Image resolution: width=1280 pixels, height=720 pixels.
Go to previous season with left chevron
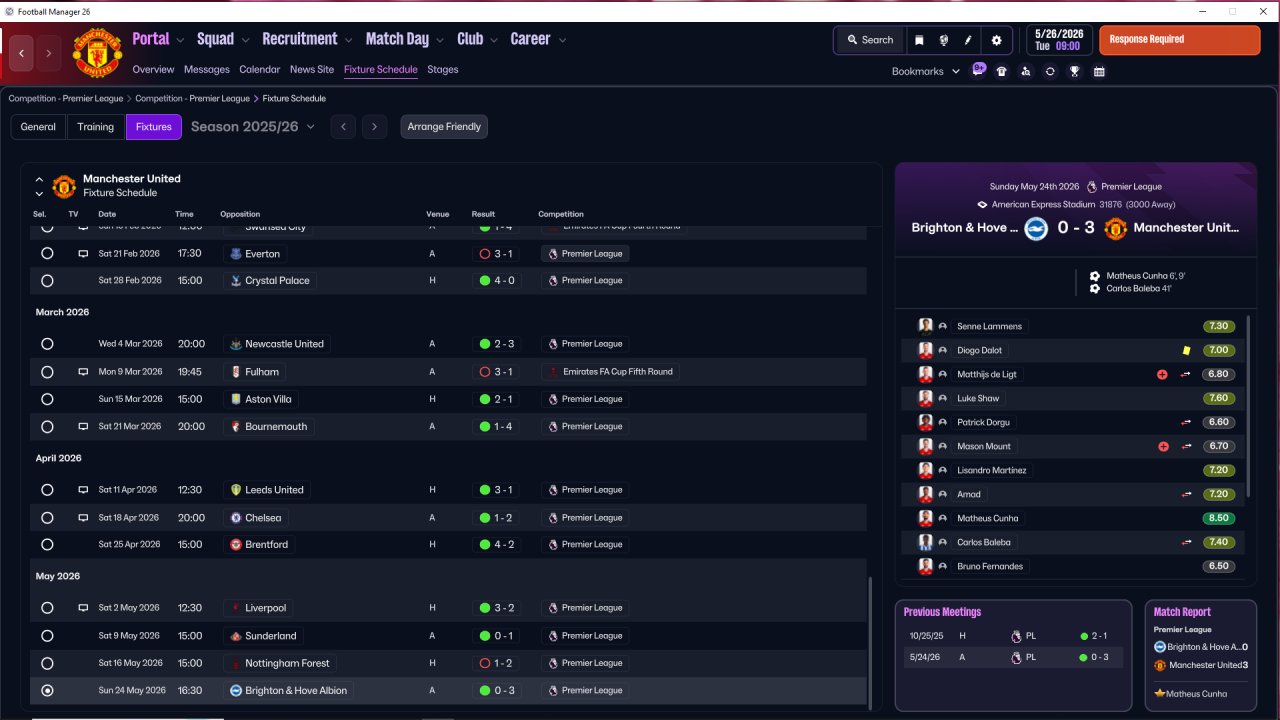coord(343,127)
